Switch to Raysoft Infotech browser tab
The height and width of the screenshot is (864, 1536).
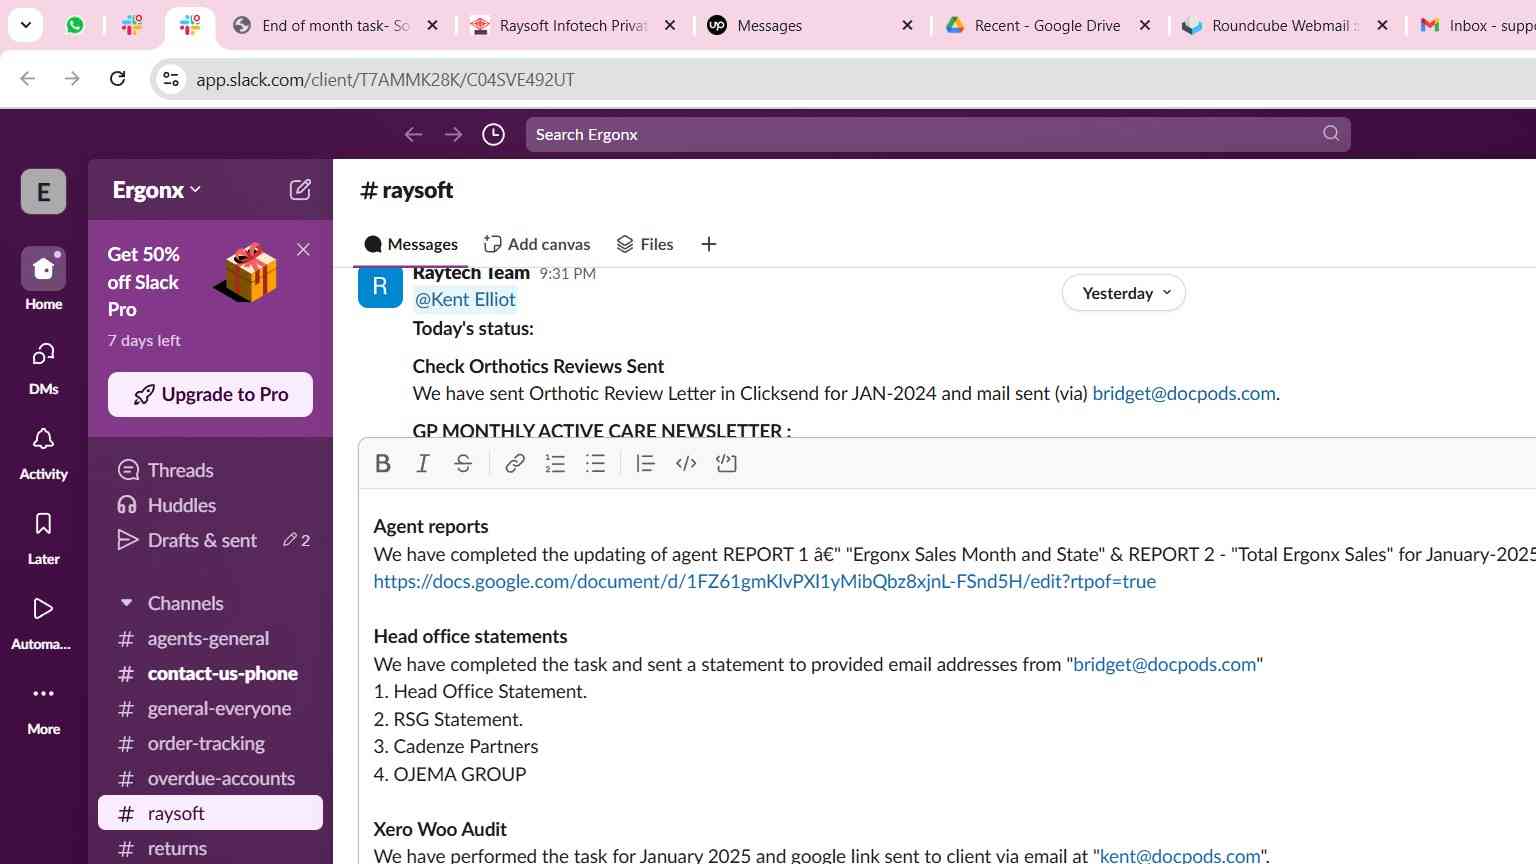point(574,26)
